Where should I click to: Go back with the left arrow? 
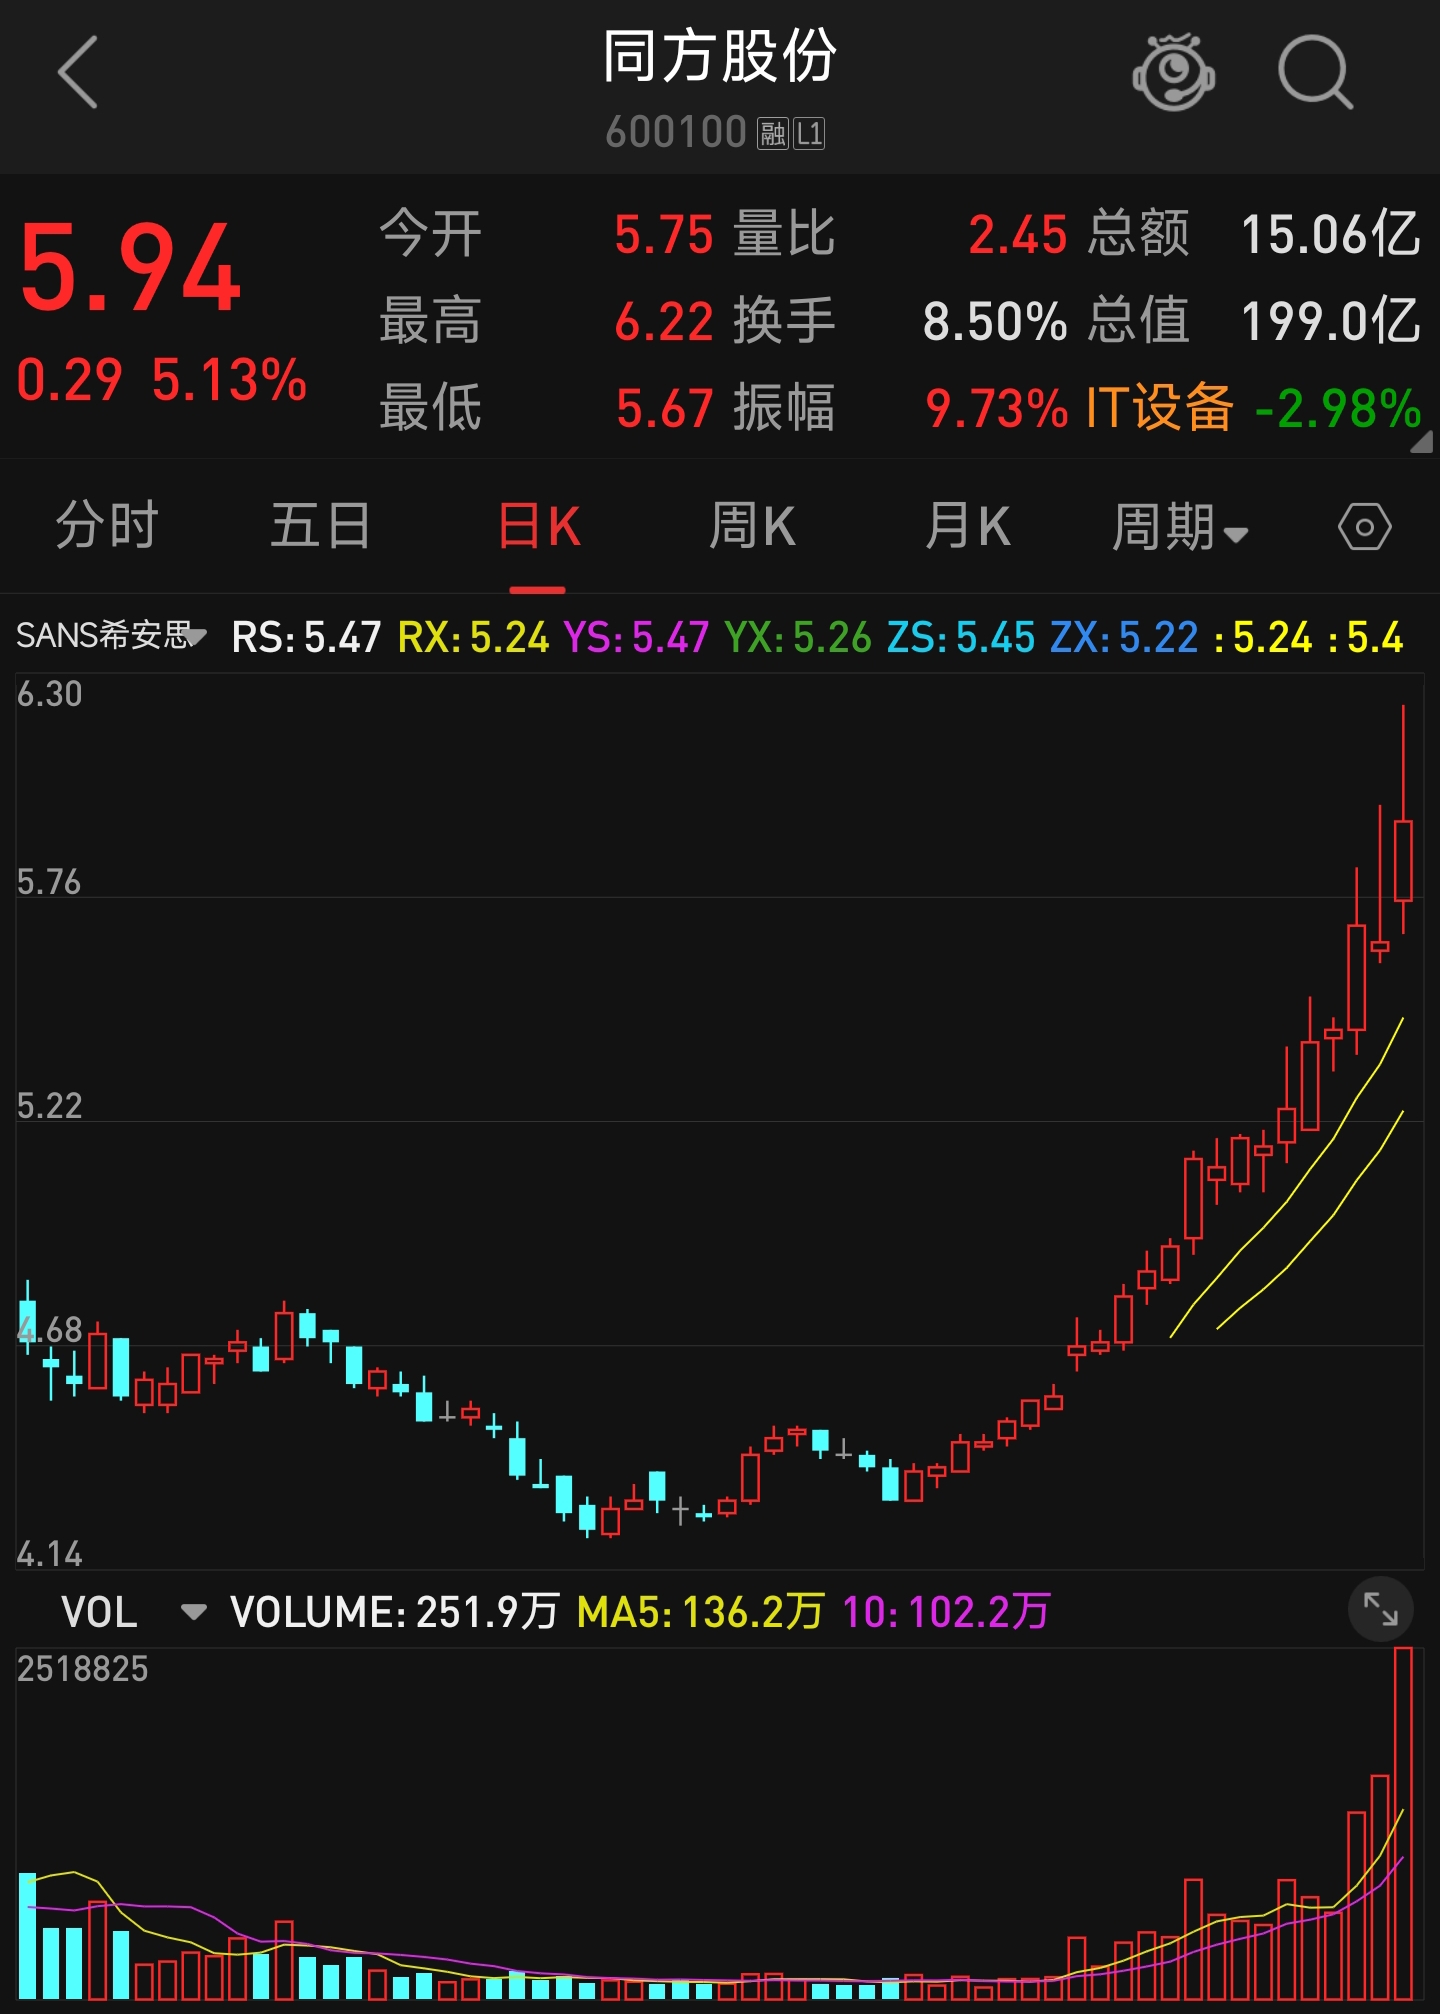pyautogui.click(x=78, y=72)
